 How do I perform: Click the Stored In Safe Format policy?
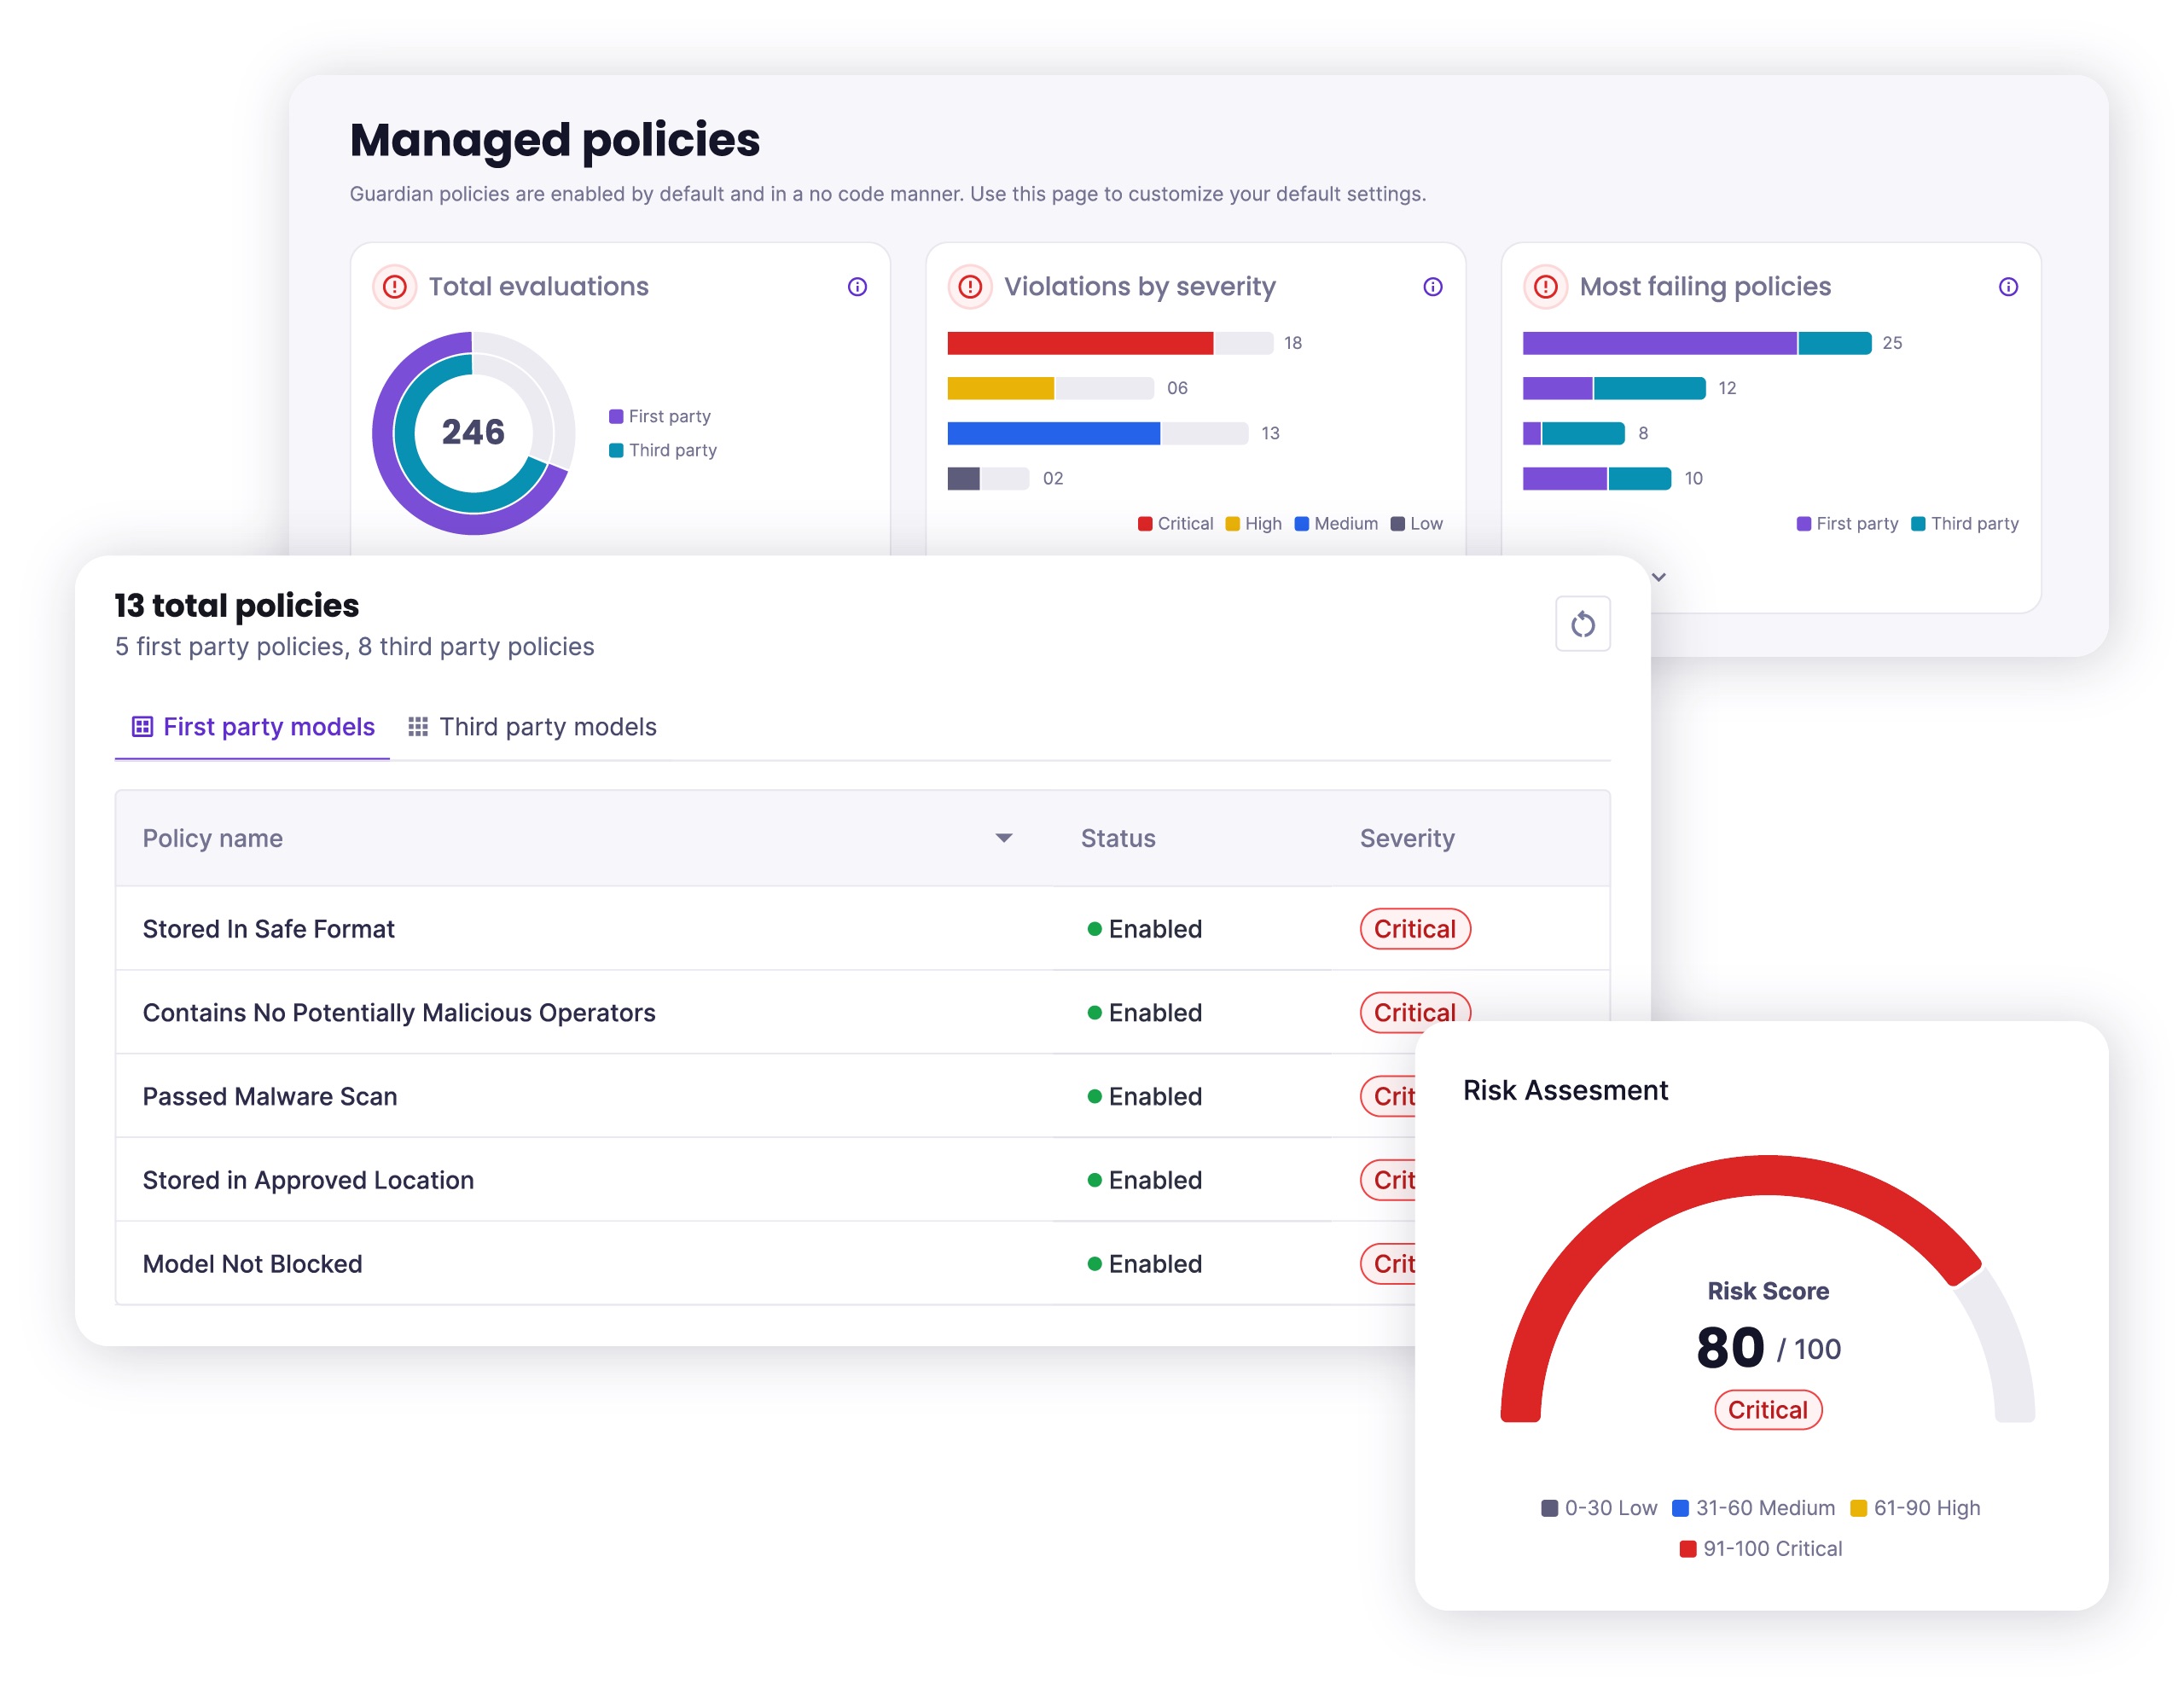(x=268, y=929)
